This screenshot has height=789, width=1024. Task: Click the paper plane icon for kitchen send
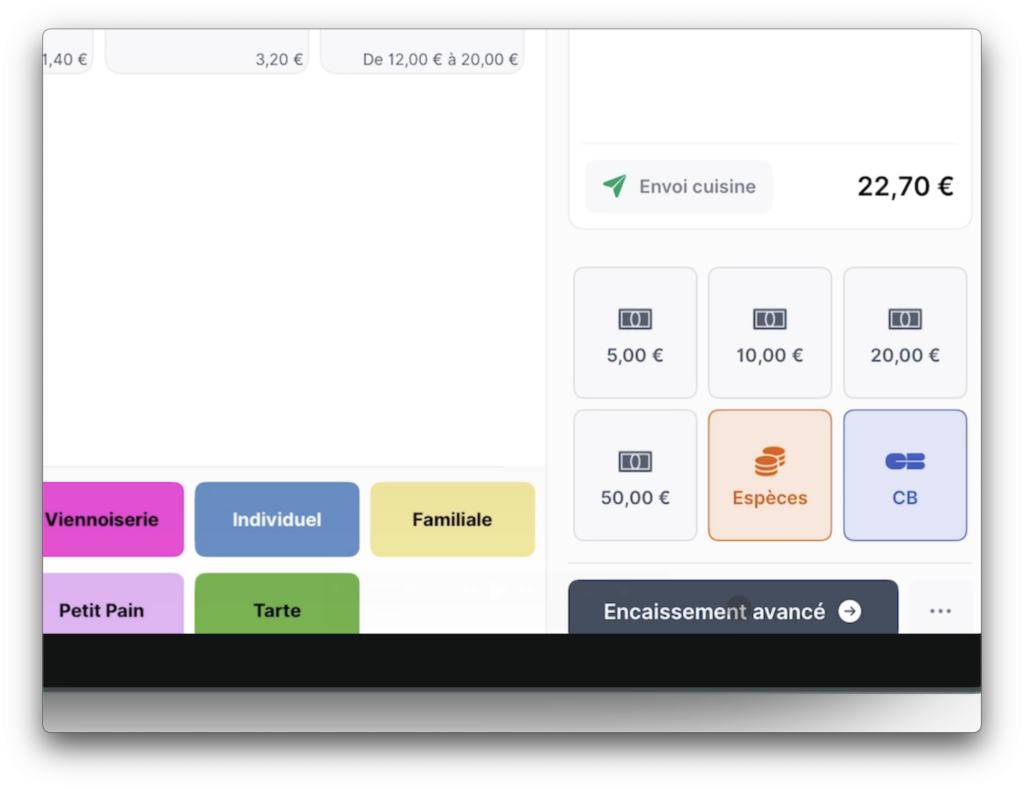(614, 186)
